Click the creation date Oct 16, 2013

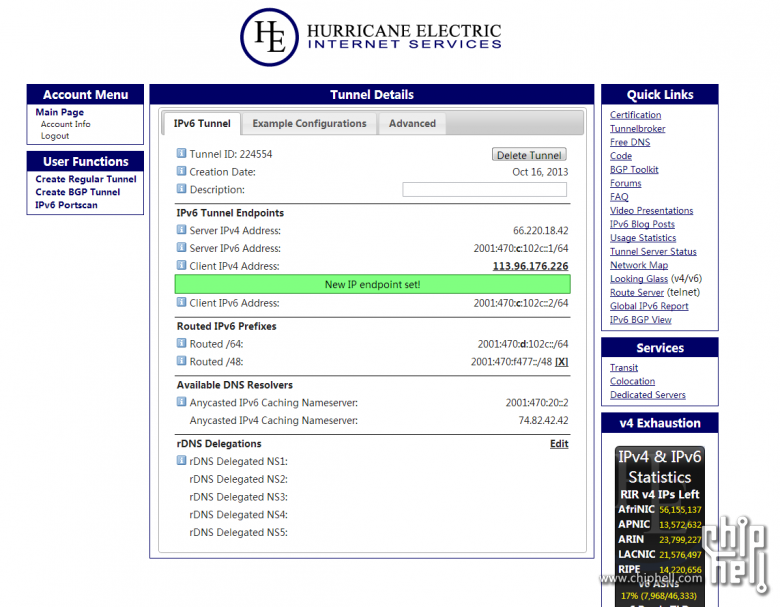(x=540, y=172)
